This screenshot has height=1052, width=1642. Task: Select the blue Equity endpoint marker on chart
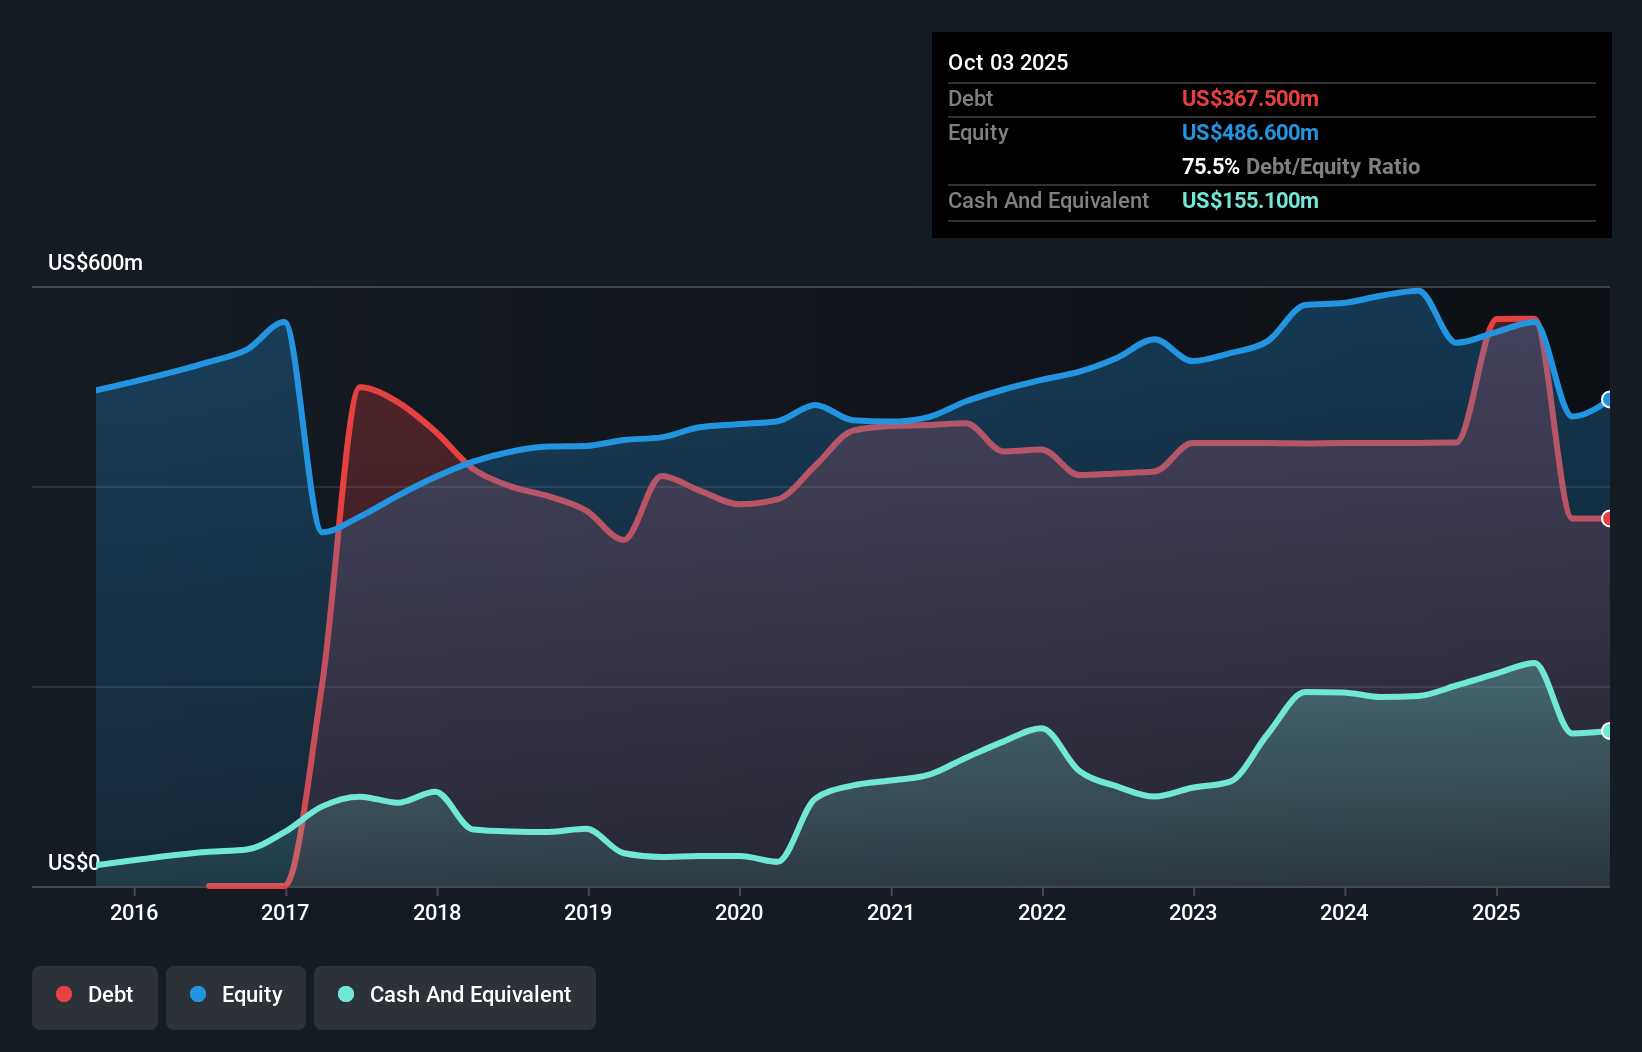1608,400
